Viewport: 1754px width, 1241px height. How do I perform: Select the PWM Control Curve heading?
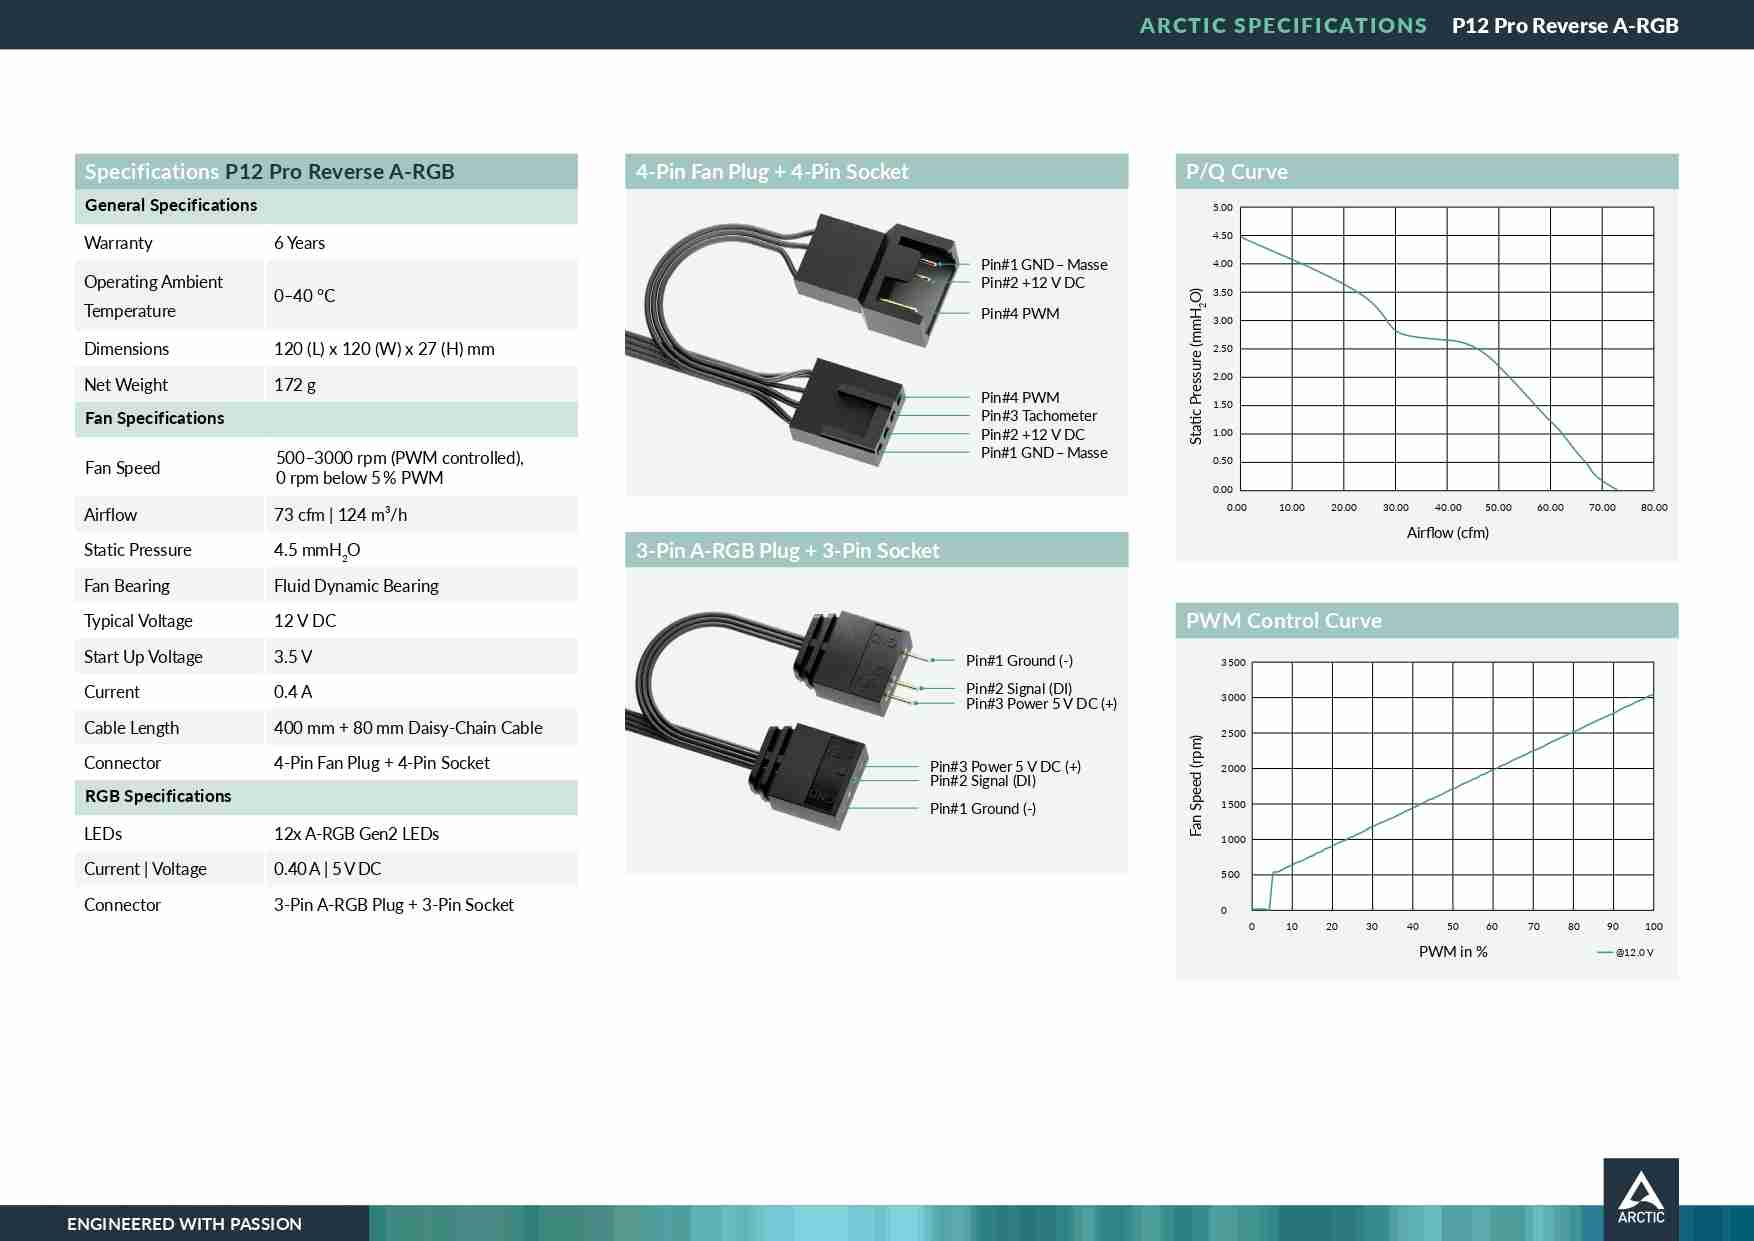(x=1283, y=621)
